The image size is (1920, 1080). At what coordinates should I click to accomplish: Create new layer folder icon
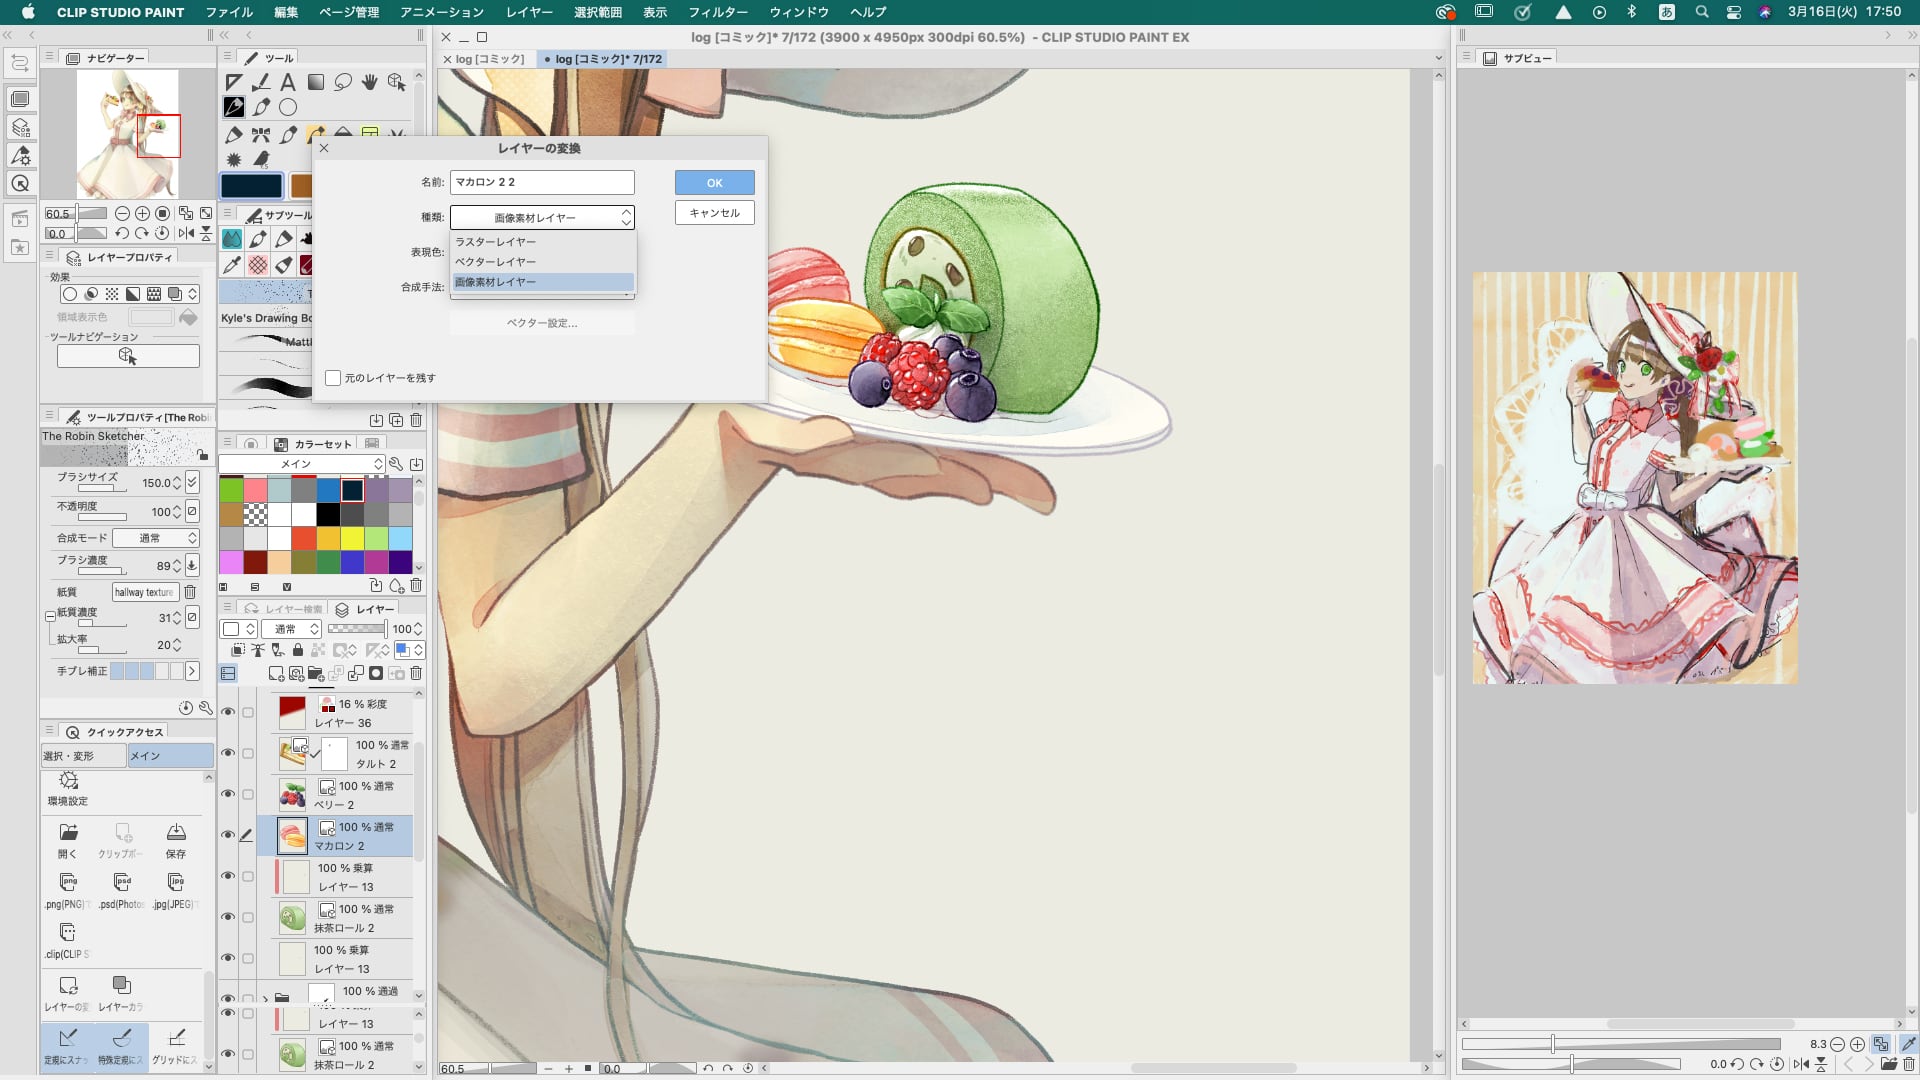coord(316,674)
